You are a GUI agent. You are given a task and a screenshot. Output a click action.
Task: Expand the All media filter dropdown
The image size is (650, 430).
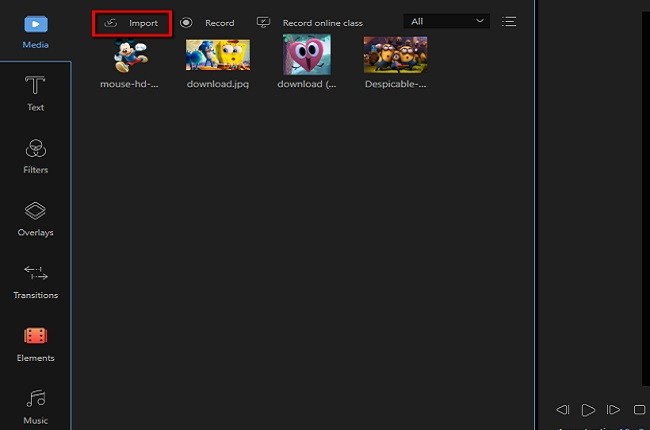447,21
